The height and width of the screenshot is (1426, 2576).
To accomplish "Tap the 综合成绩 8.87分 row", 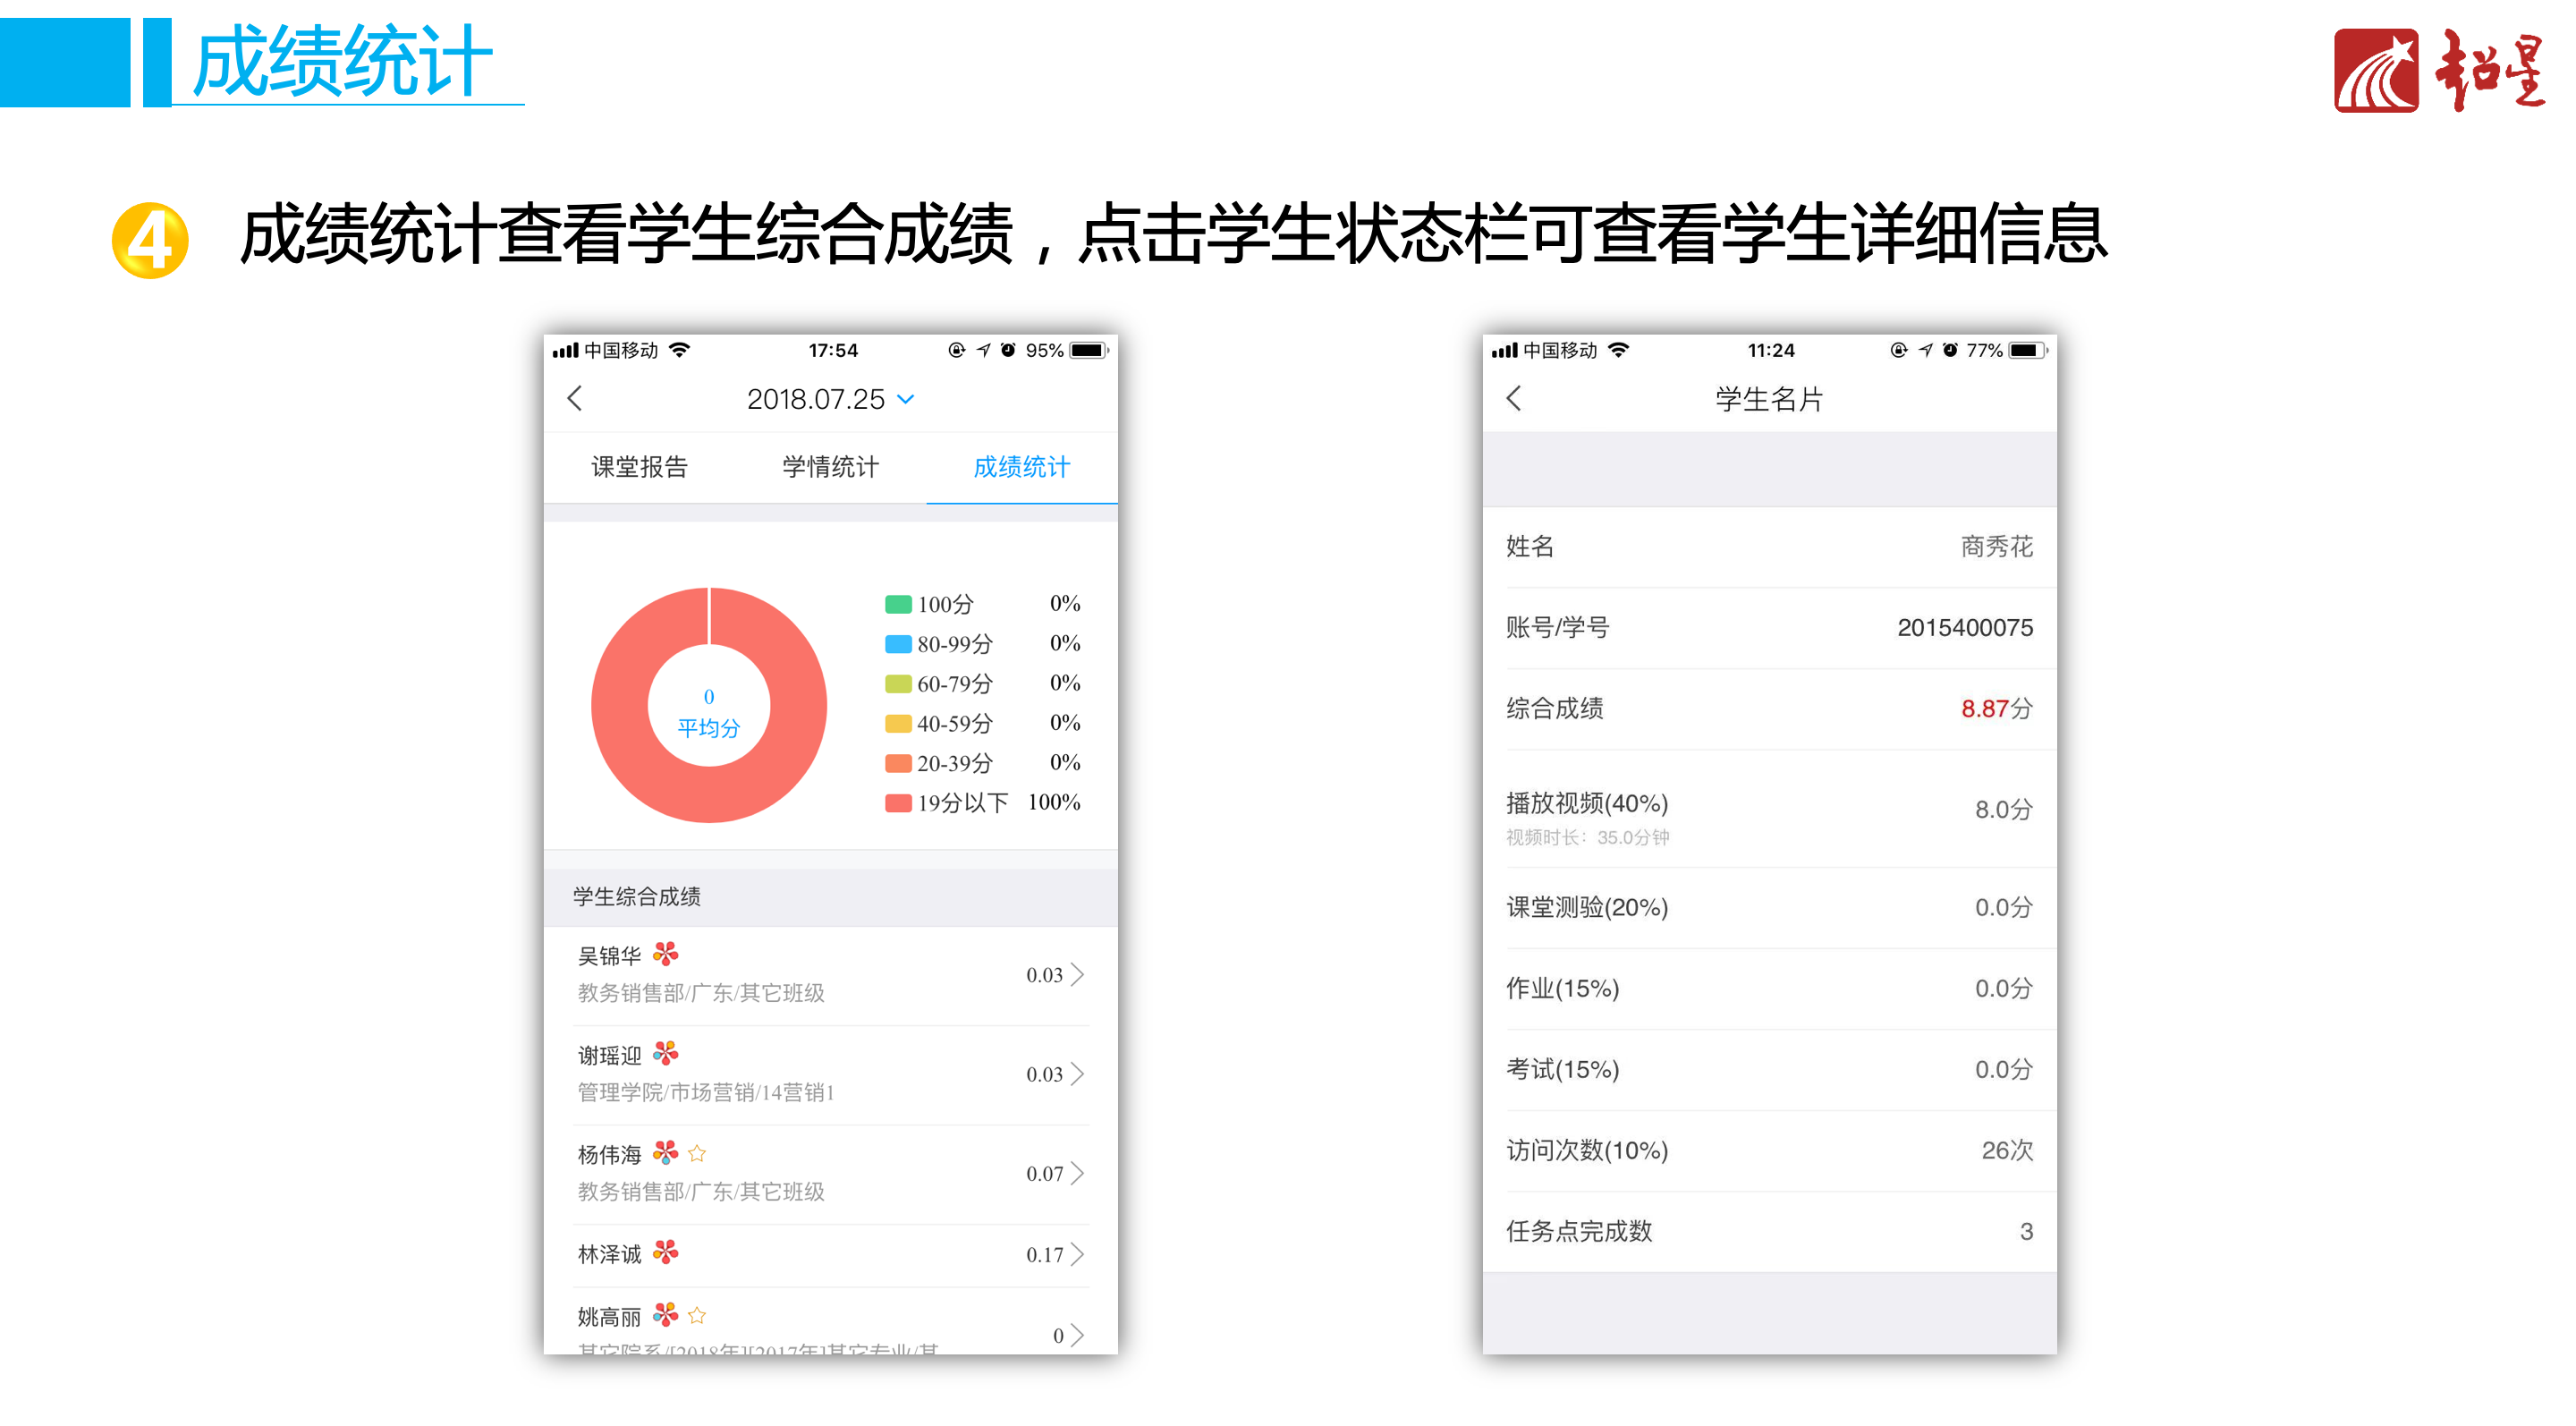I will pyautogui.click(x=1768, y=708).
